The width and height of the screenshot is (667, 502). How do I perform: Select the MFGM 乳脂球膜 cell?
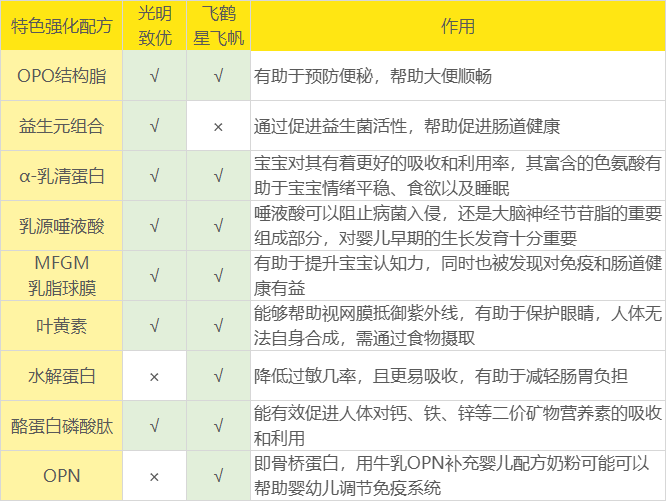click(x=62, y=276)
